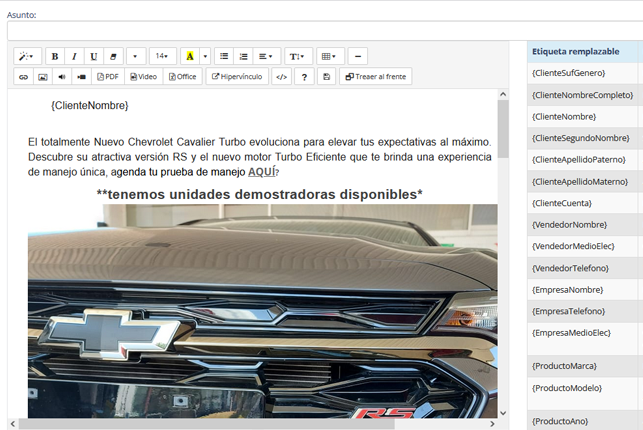Open the line height dropdown

click(298, 56)
